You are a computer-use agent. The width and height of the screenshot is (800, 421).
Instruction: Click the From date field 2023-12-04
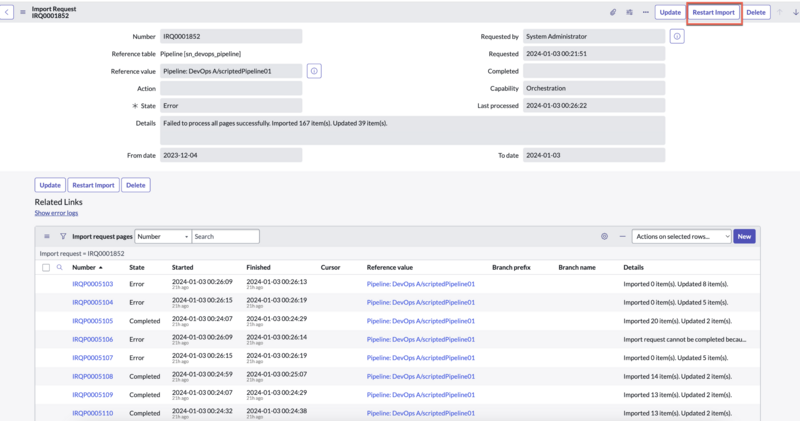coord(231,155)
